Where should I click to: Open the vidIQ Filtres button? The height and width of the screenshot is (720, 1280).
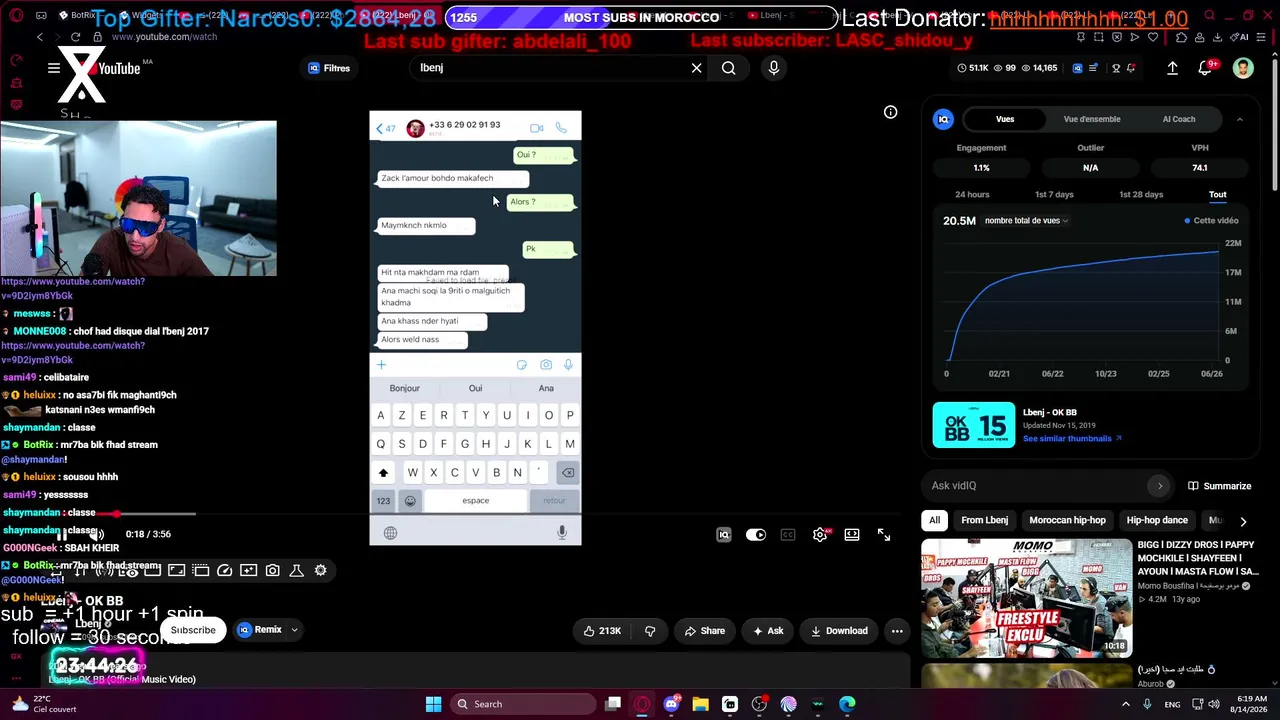(329, 68)
